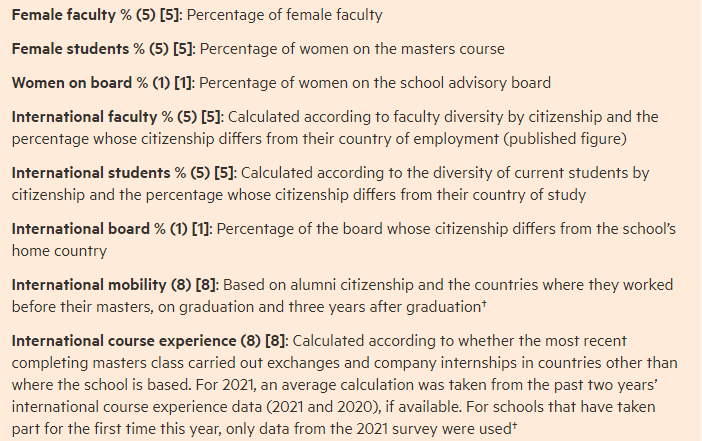The height and width of the screenshot is (441, 702).
Task: Click 'Percentage of women on the school advisory board'
Action: [x=375, y=83]
